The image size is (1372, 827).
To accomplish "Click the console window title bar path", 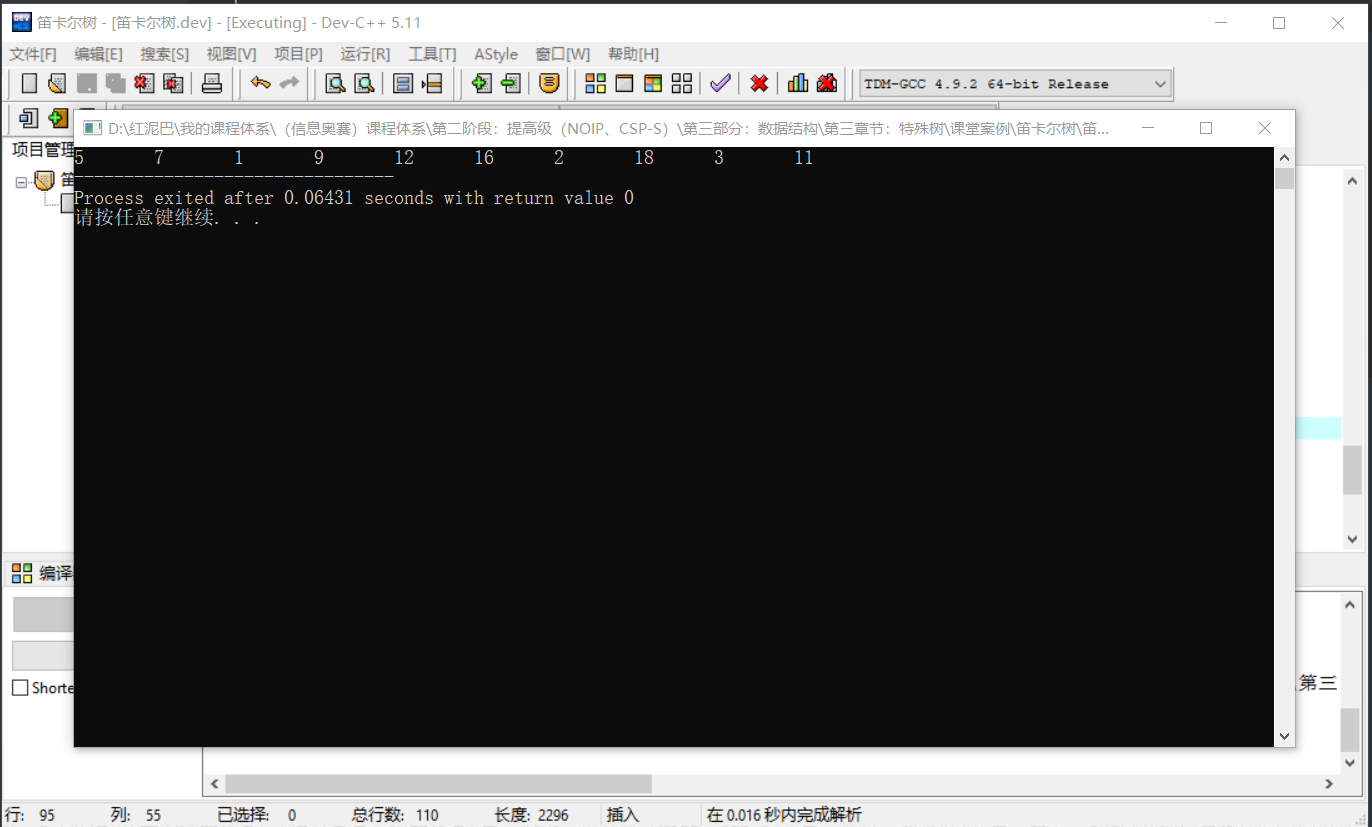I will coord(608,128).
